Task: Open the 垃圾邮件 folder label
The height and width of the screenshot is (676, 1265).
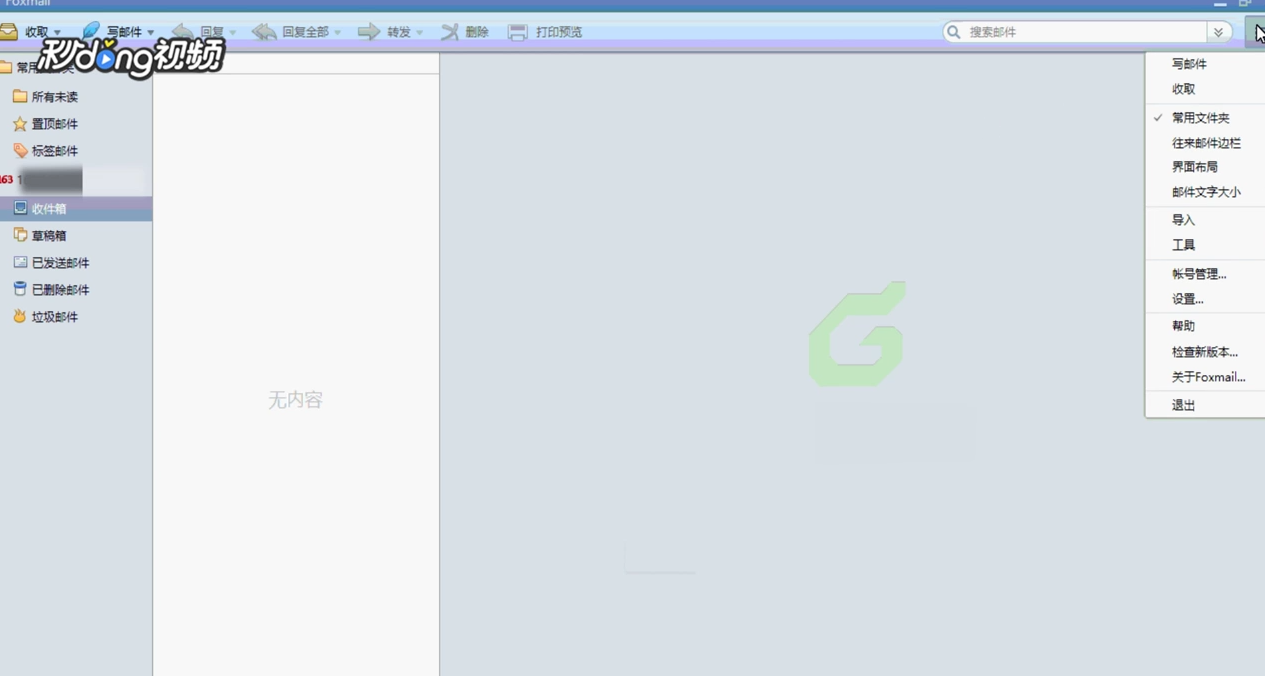Action: point(55,317)
